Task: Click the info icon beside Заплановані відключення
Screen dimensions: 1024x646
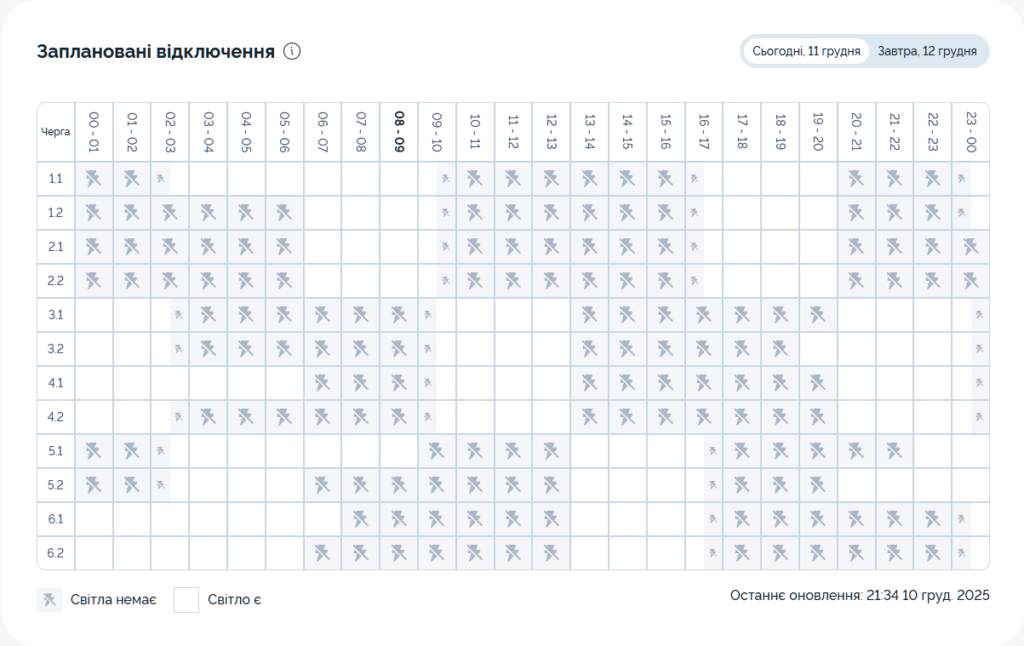Action: pyautogui.click(x=292, y=52)
